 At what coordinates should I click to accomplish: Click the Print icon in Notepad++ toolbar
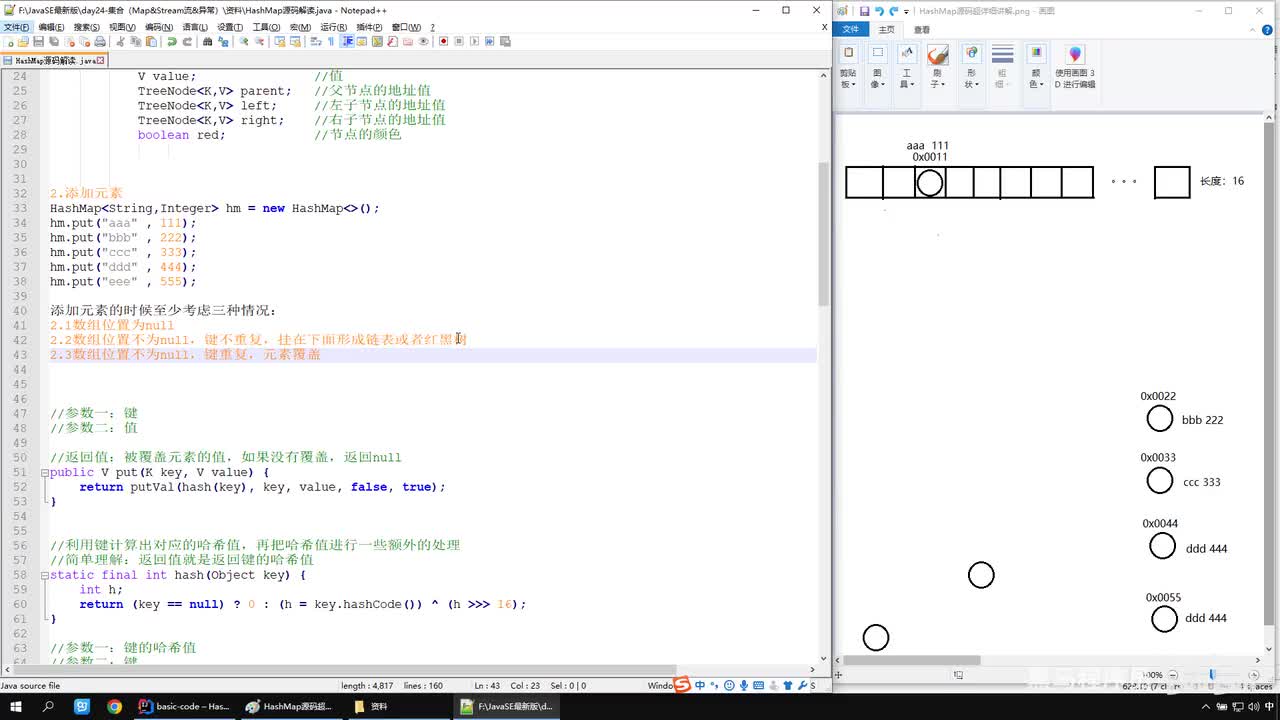pyautogui.click(x=99, y=42)
